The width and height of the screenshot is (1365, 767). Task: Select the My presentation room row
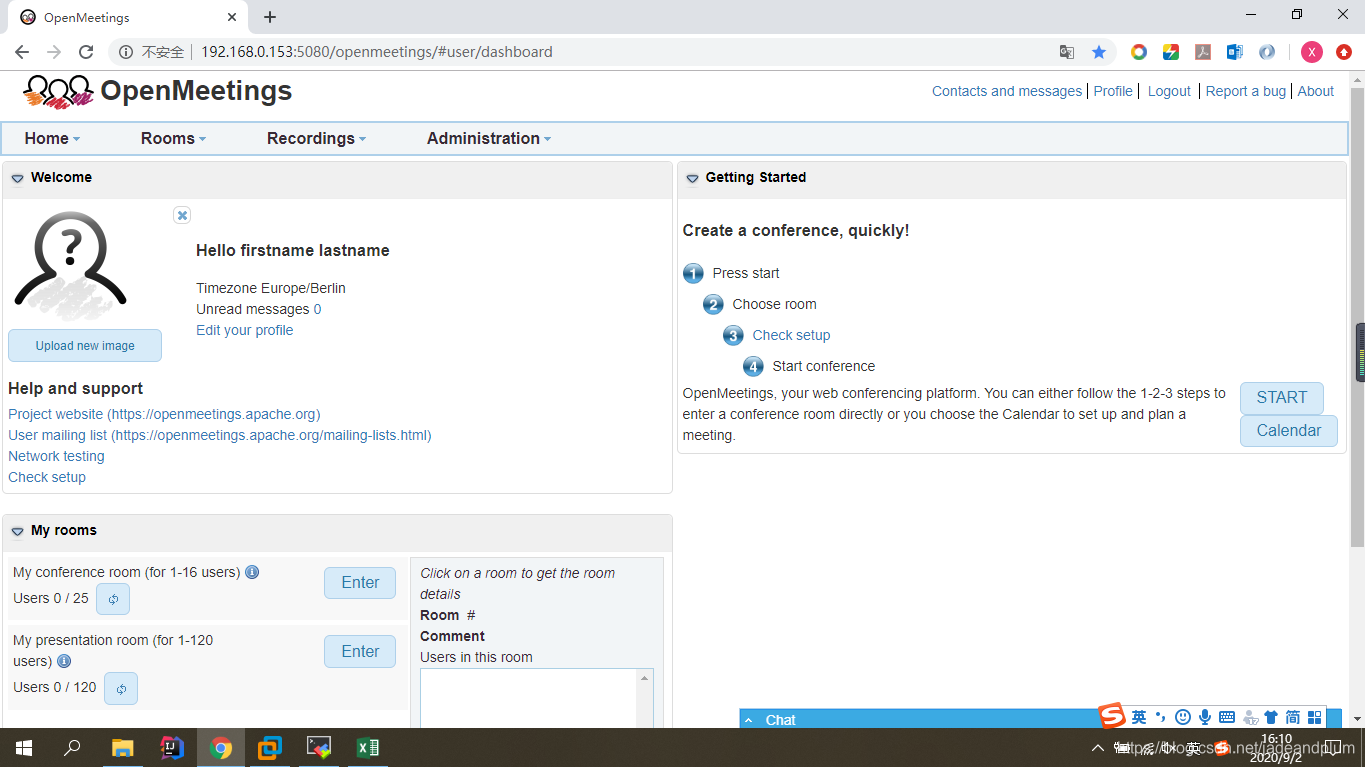coord(206,667)
